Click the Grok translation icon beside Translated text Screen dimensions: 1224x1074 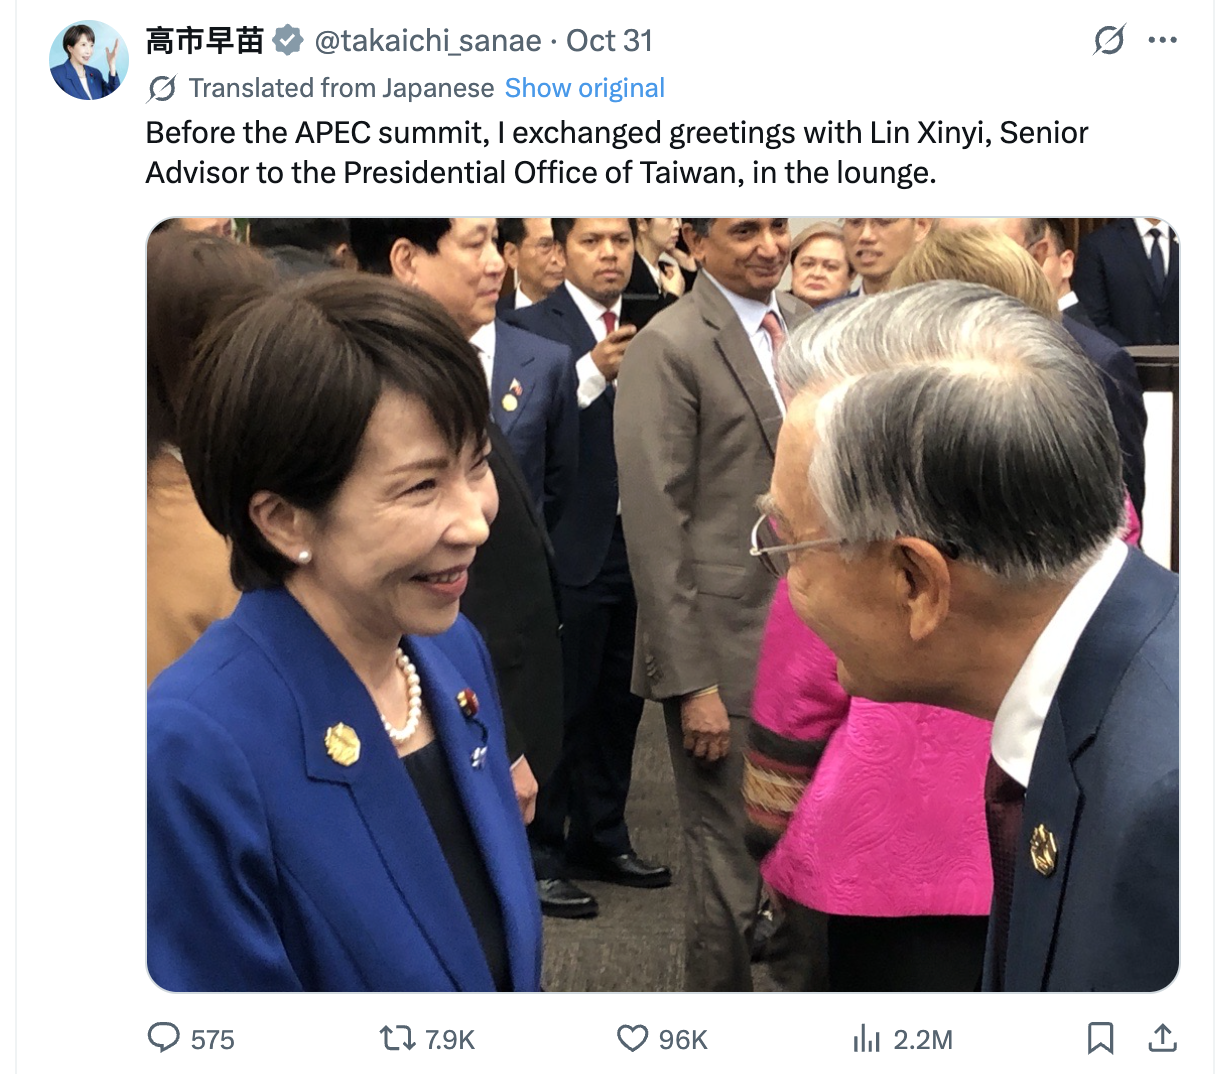pos(162,88)
